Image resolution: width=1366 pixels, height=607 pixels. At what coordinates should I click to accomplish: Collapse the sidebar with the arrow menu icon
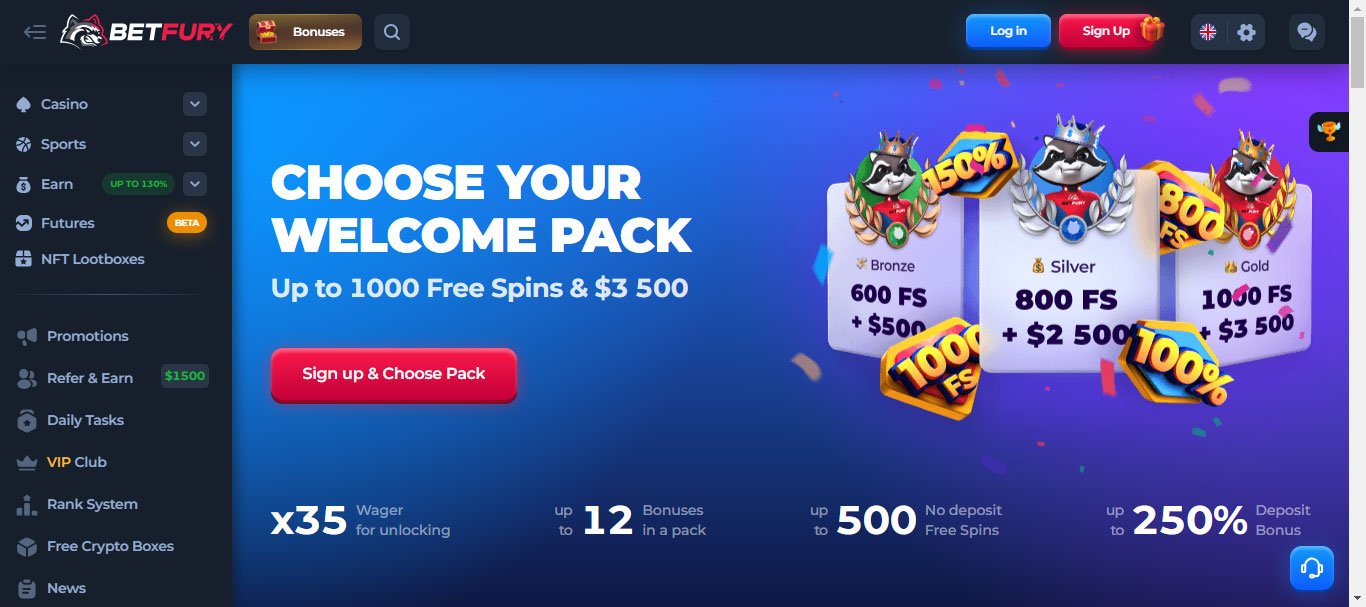(x=35, y=32)
